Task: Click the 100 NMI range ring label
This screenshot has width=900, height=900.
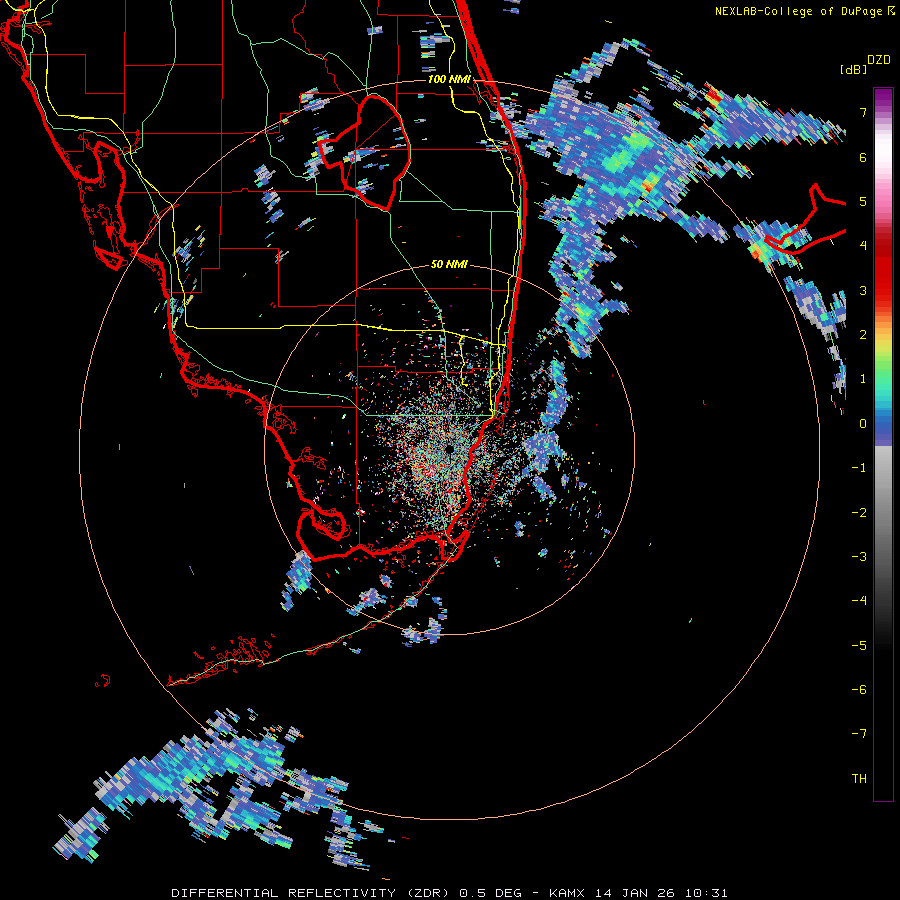Action: (x=449, y=79)
